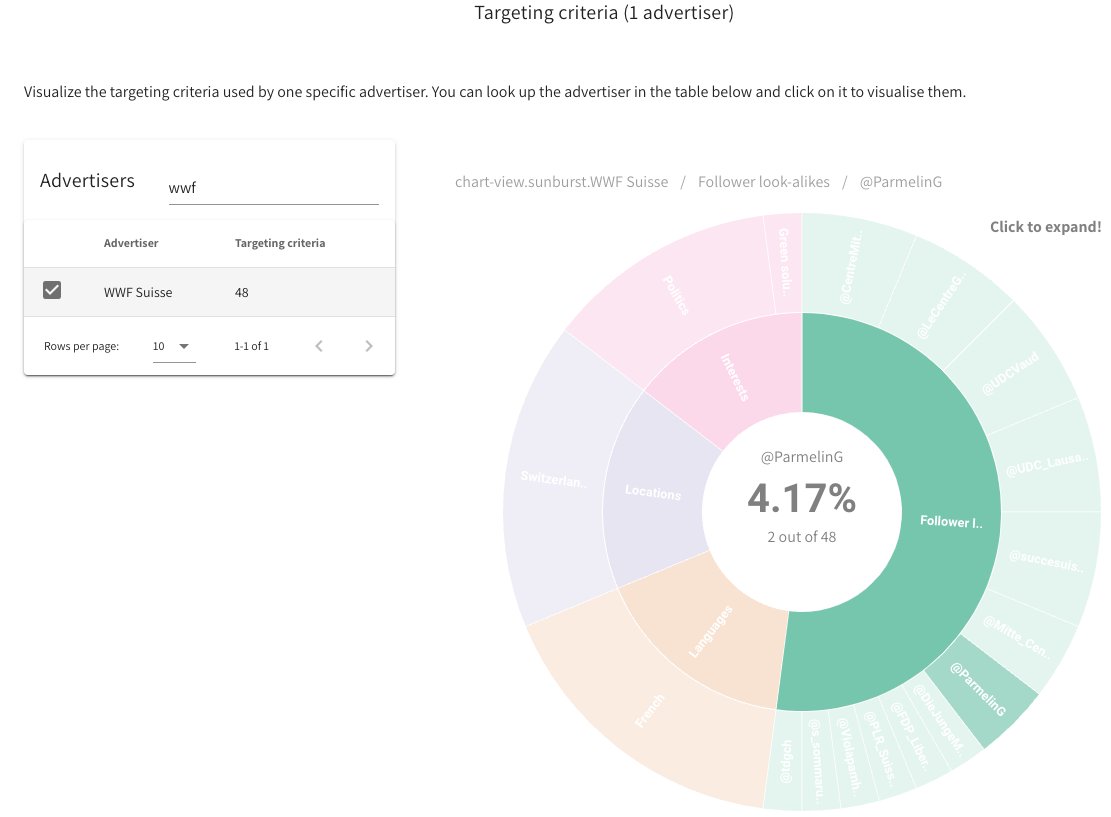Image resolution: width=1111 pixels, height=817 pixels.
Task: Select the @succesuis.. segment
Action: 1046,561
